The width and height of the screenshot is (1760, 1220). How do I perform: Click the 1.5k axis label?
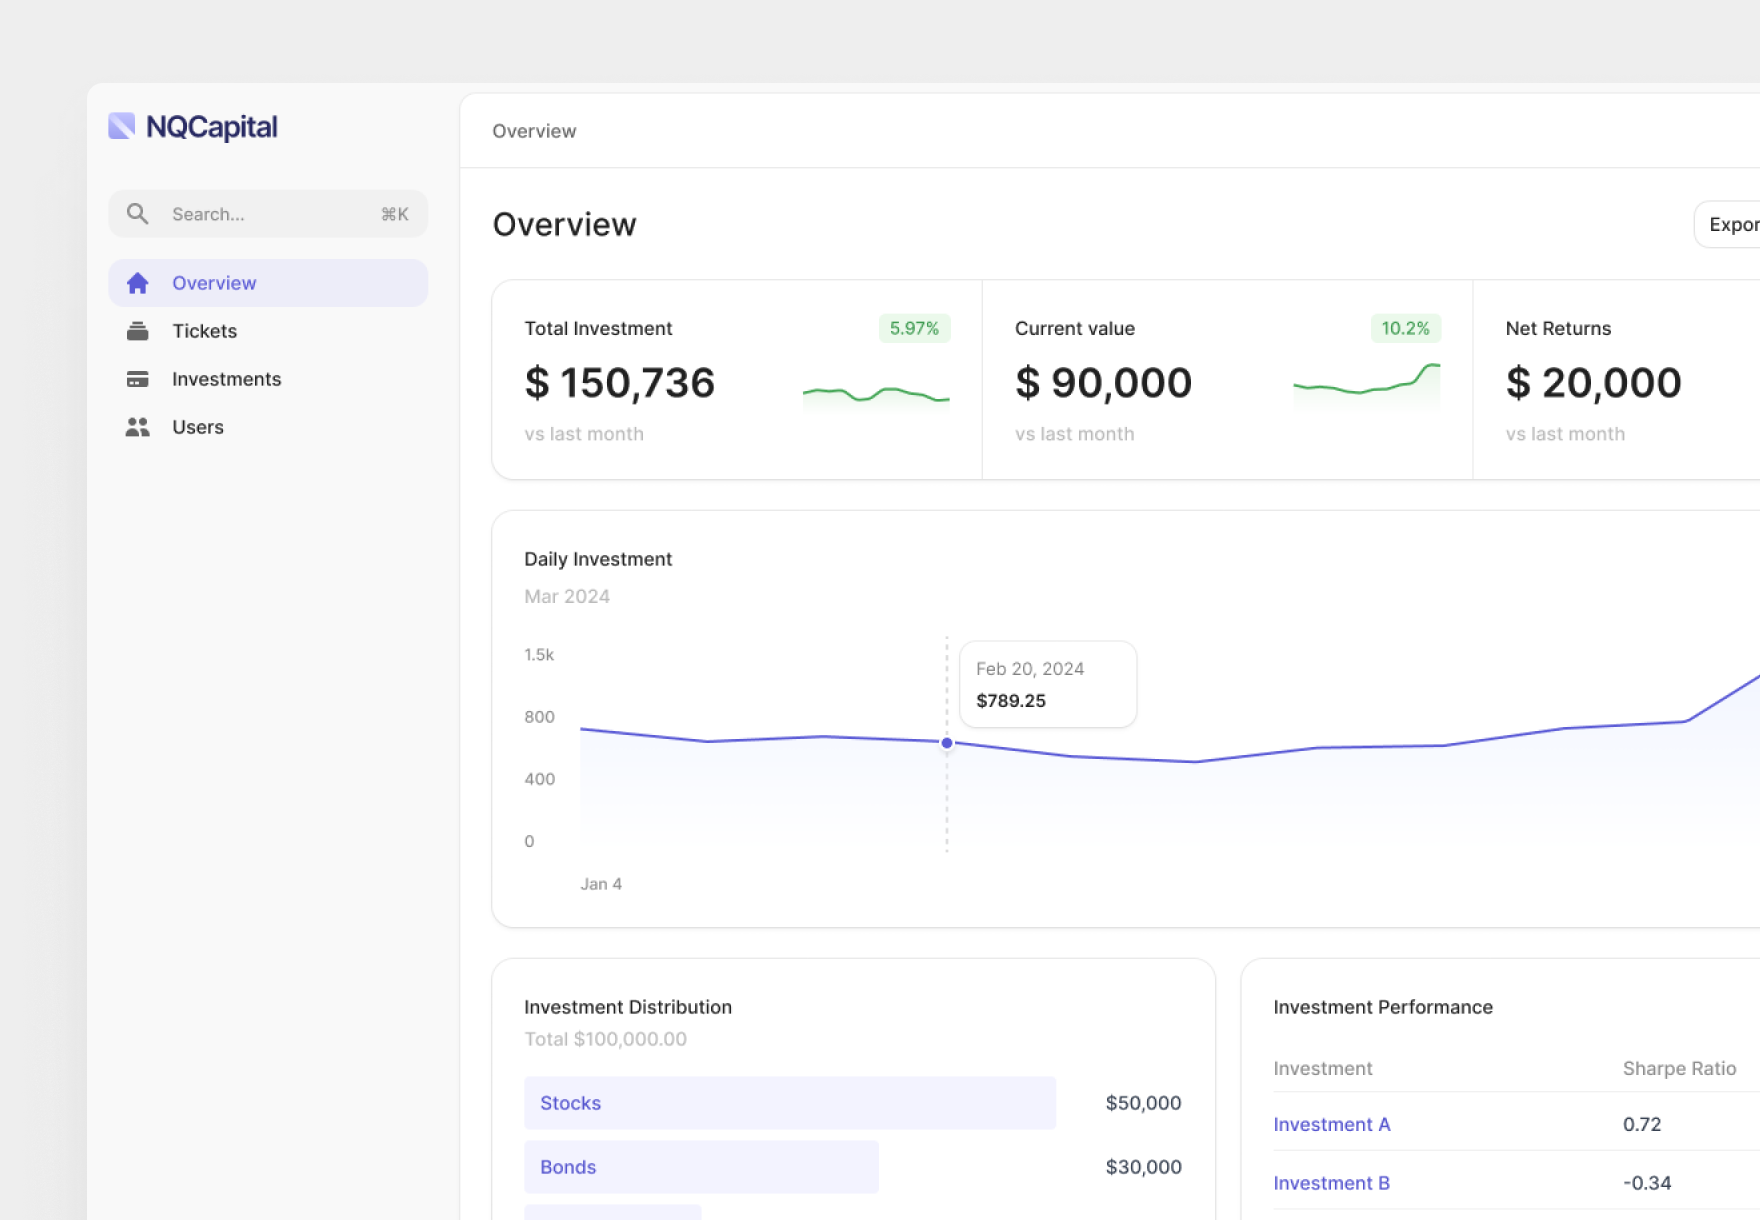(539, 655)
